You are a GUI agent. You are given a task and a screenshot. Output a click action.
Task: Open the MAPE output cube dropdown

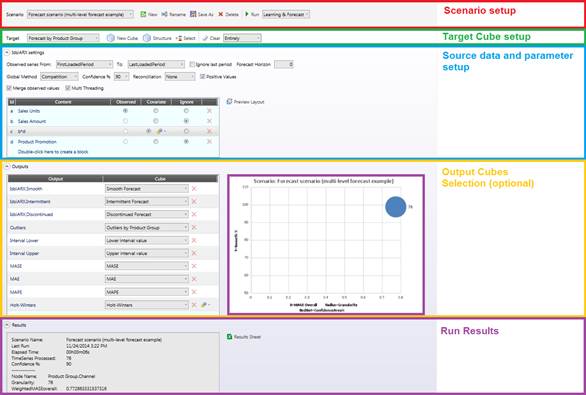coord(146,292)
